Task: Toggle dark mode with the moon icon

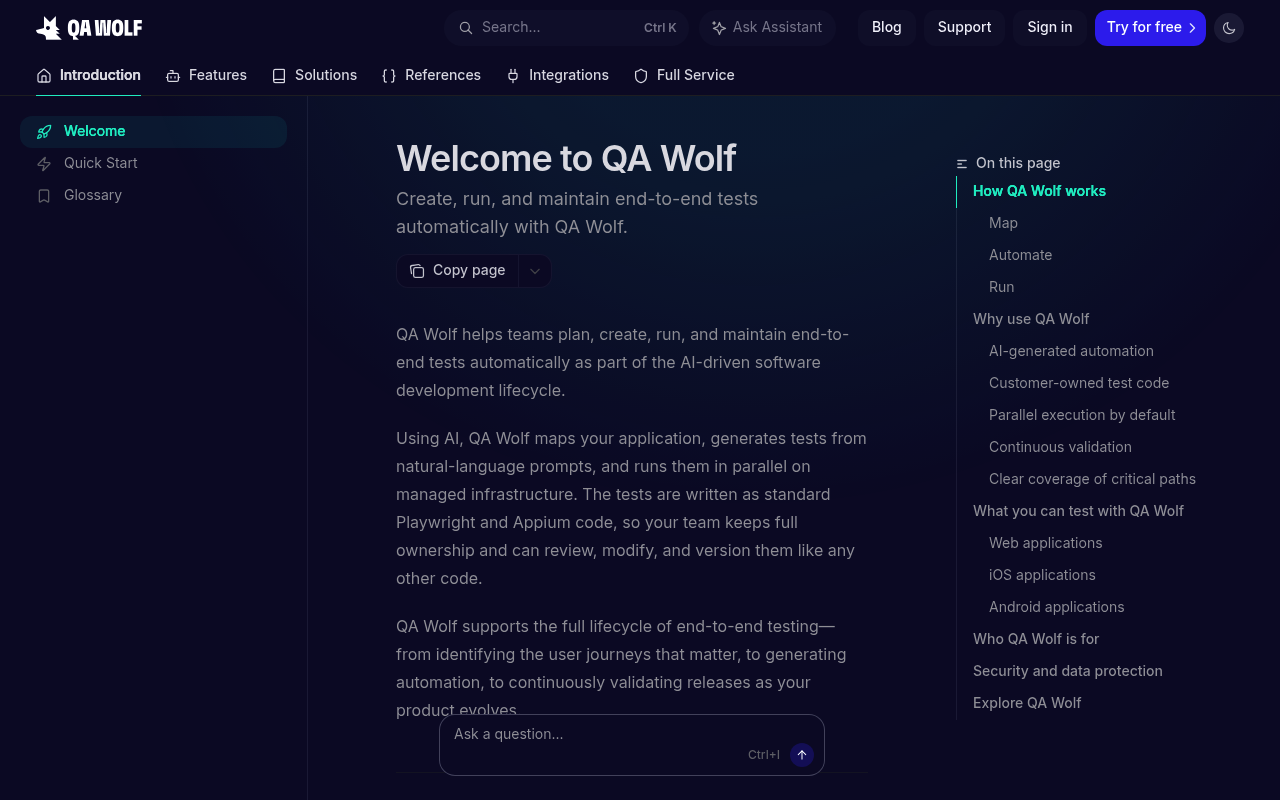Action: tap(1229, 28)
